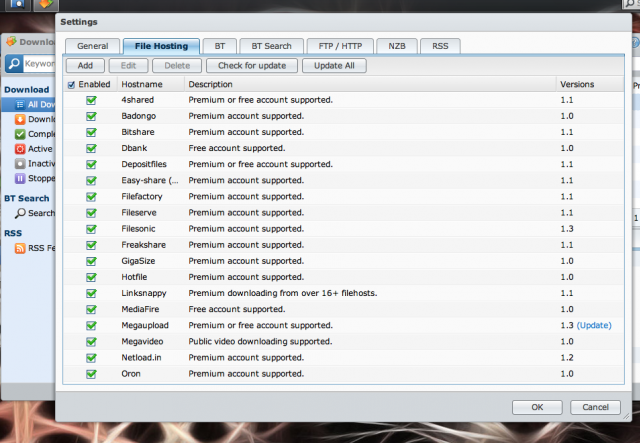
Task: Disable the Megaupload checkbox
Action: pyautogui.click(x=91, y=325)
